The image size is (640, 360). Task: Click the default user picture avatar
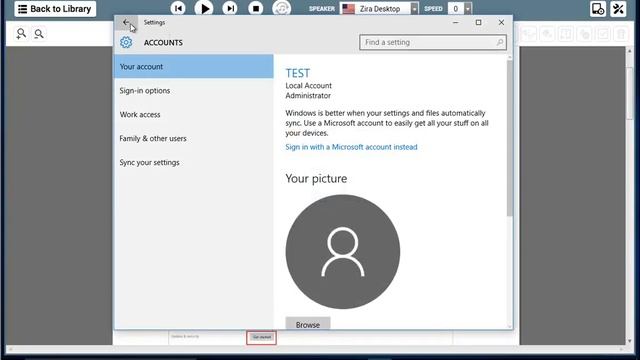343,252
